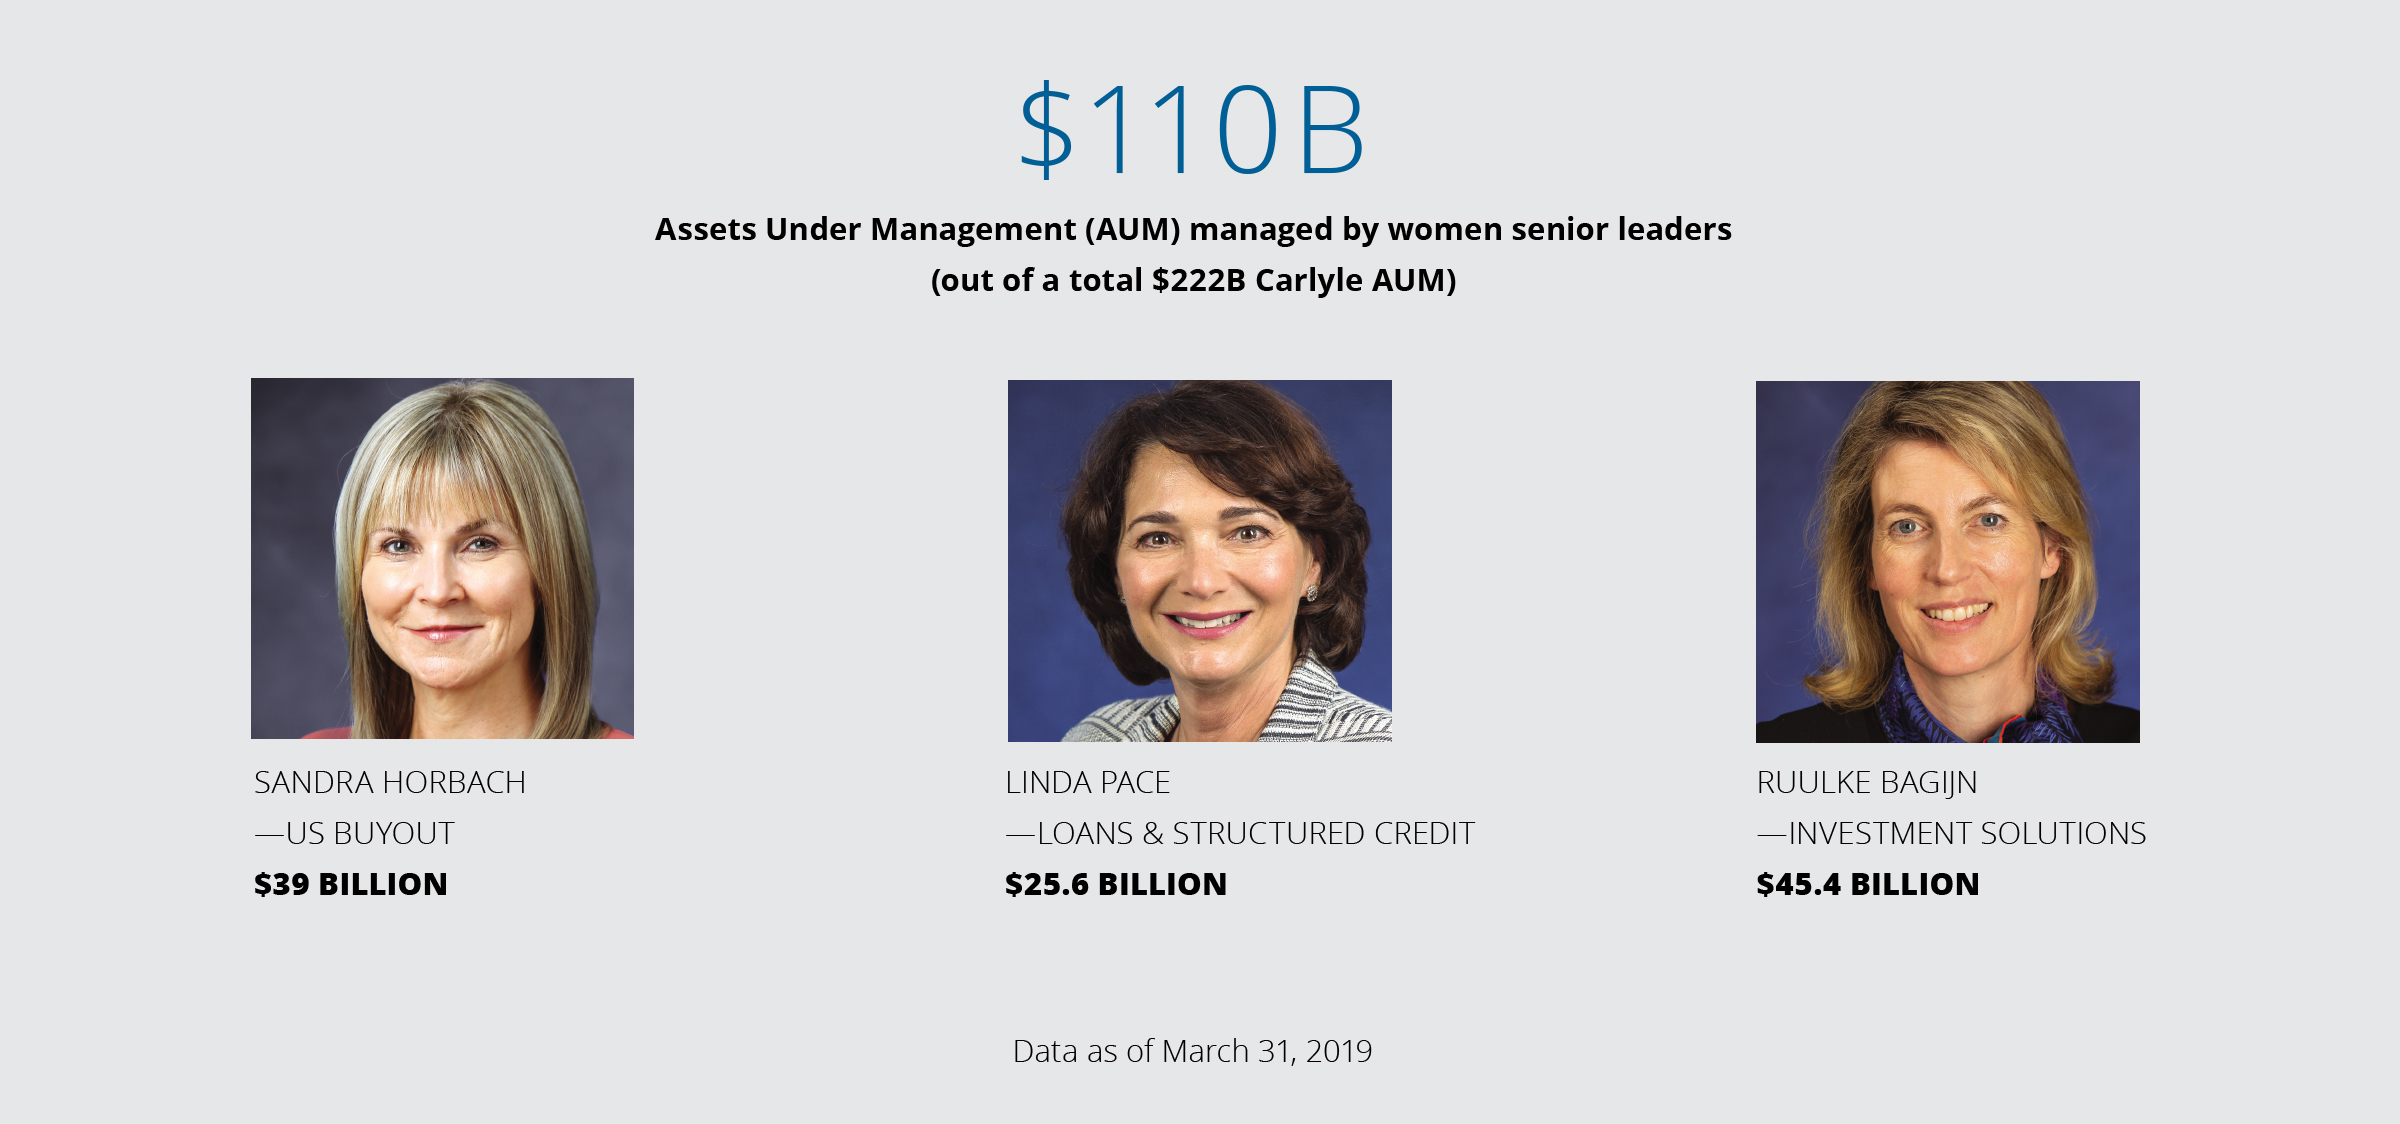
Task: Click the $39 BILLION figure
Action: click(x=351, y=884)
